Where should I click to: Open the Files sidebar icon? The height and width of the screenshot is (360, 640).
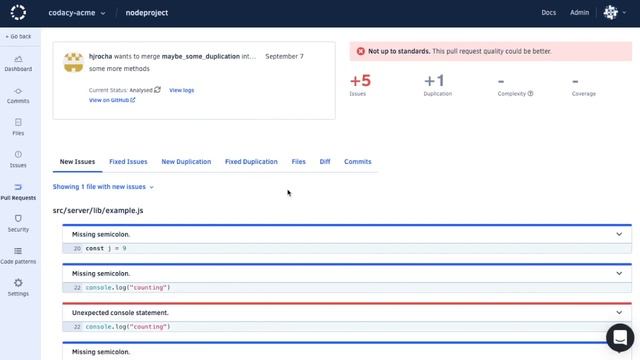point(18,122)
